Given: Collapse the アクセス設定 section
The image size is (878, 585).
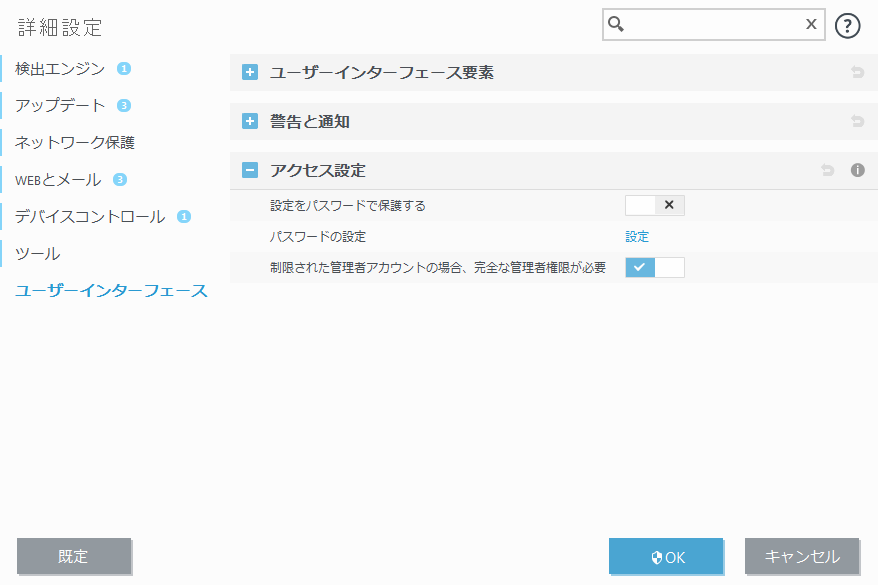Looking at the screenshot, I should click(x=248, y=170).
